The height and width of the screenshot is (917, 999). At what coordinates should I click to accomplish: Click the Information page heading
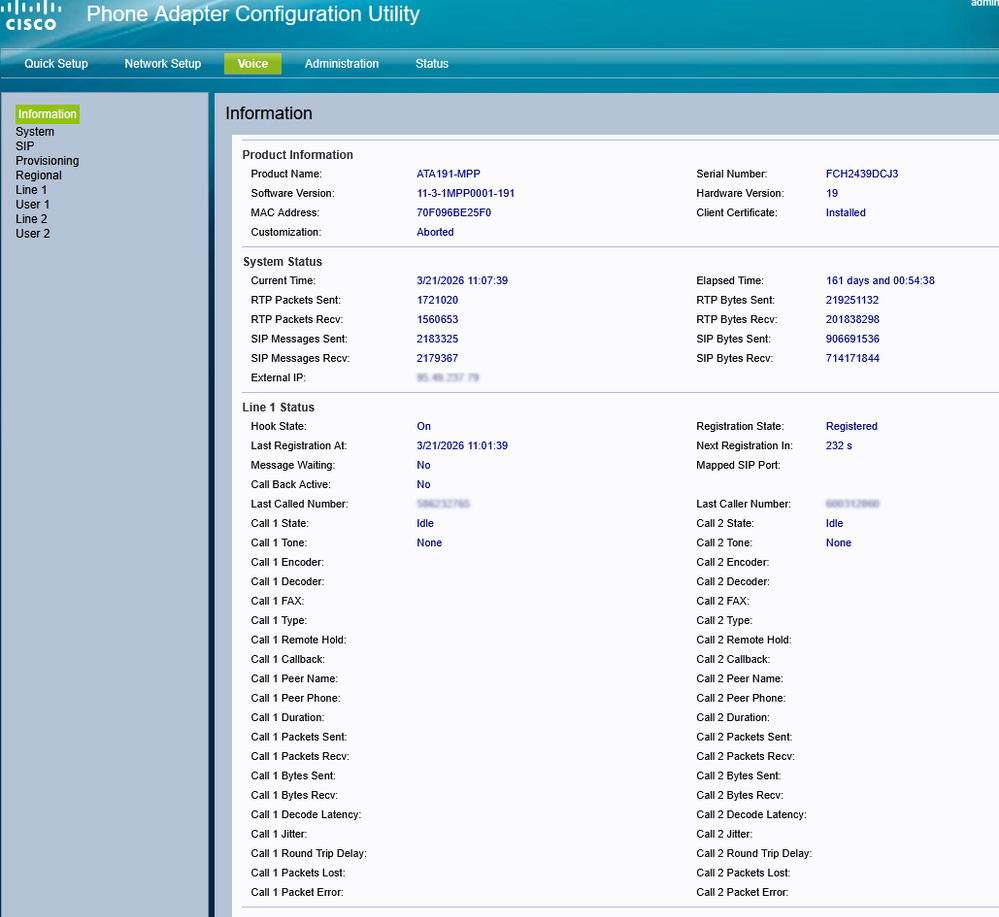pos(269,113)
